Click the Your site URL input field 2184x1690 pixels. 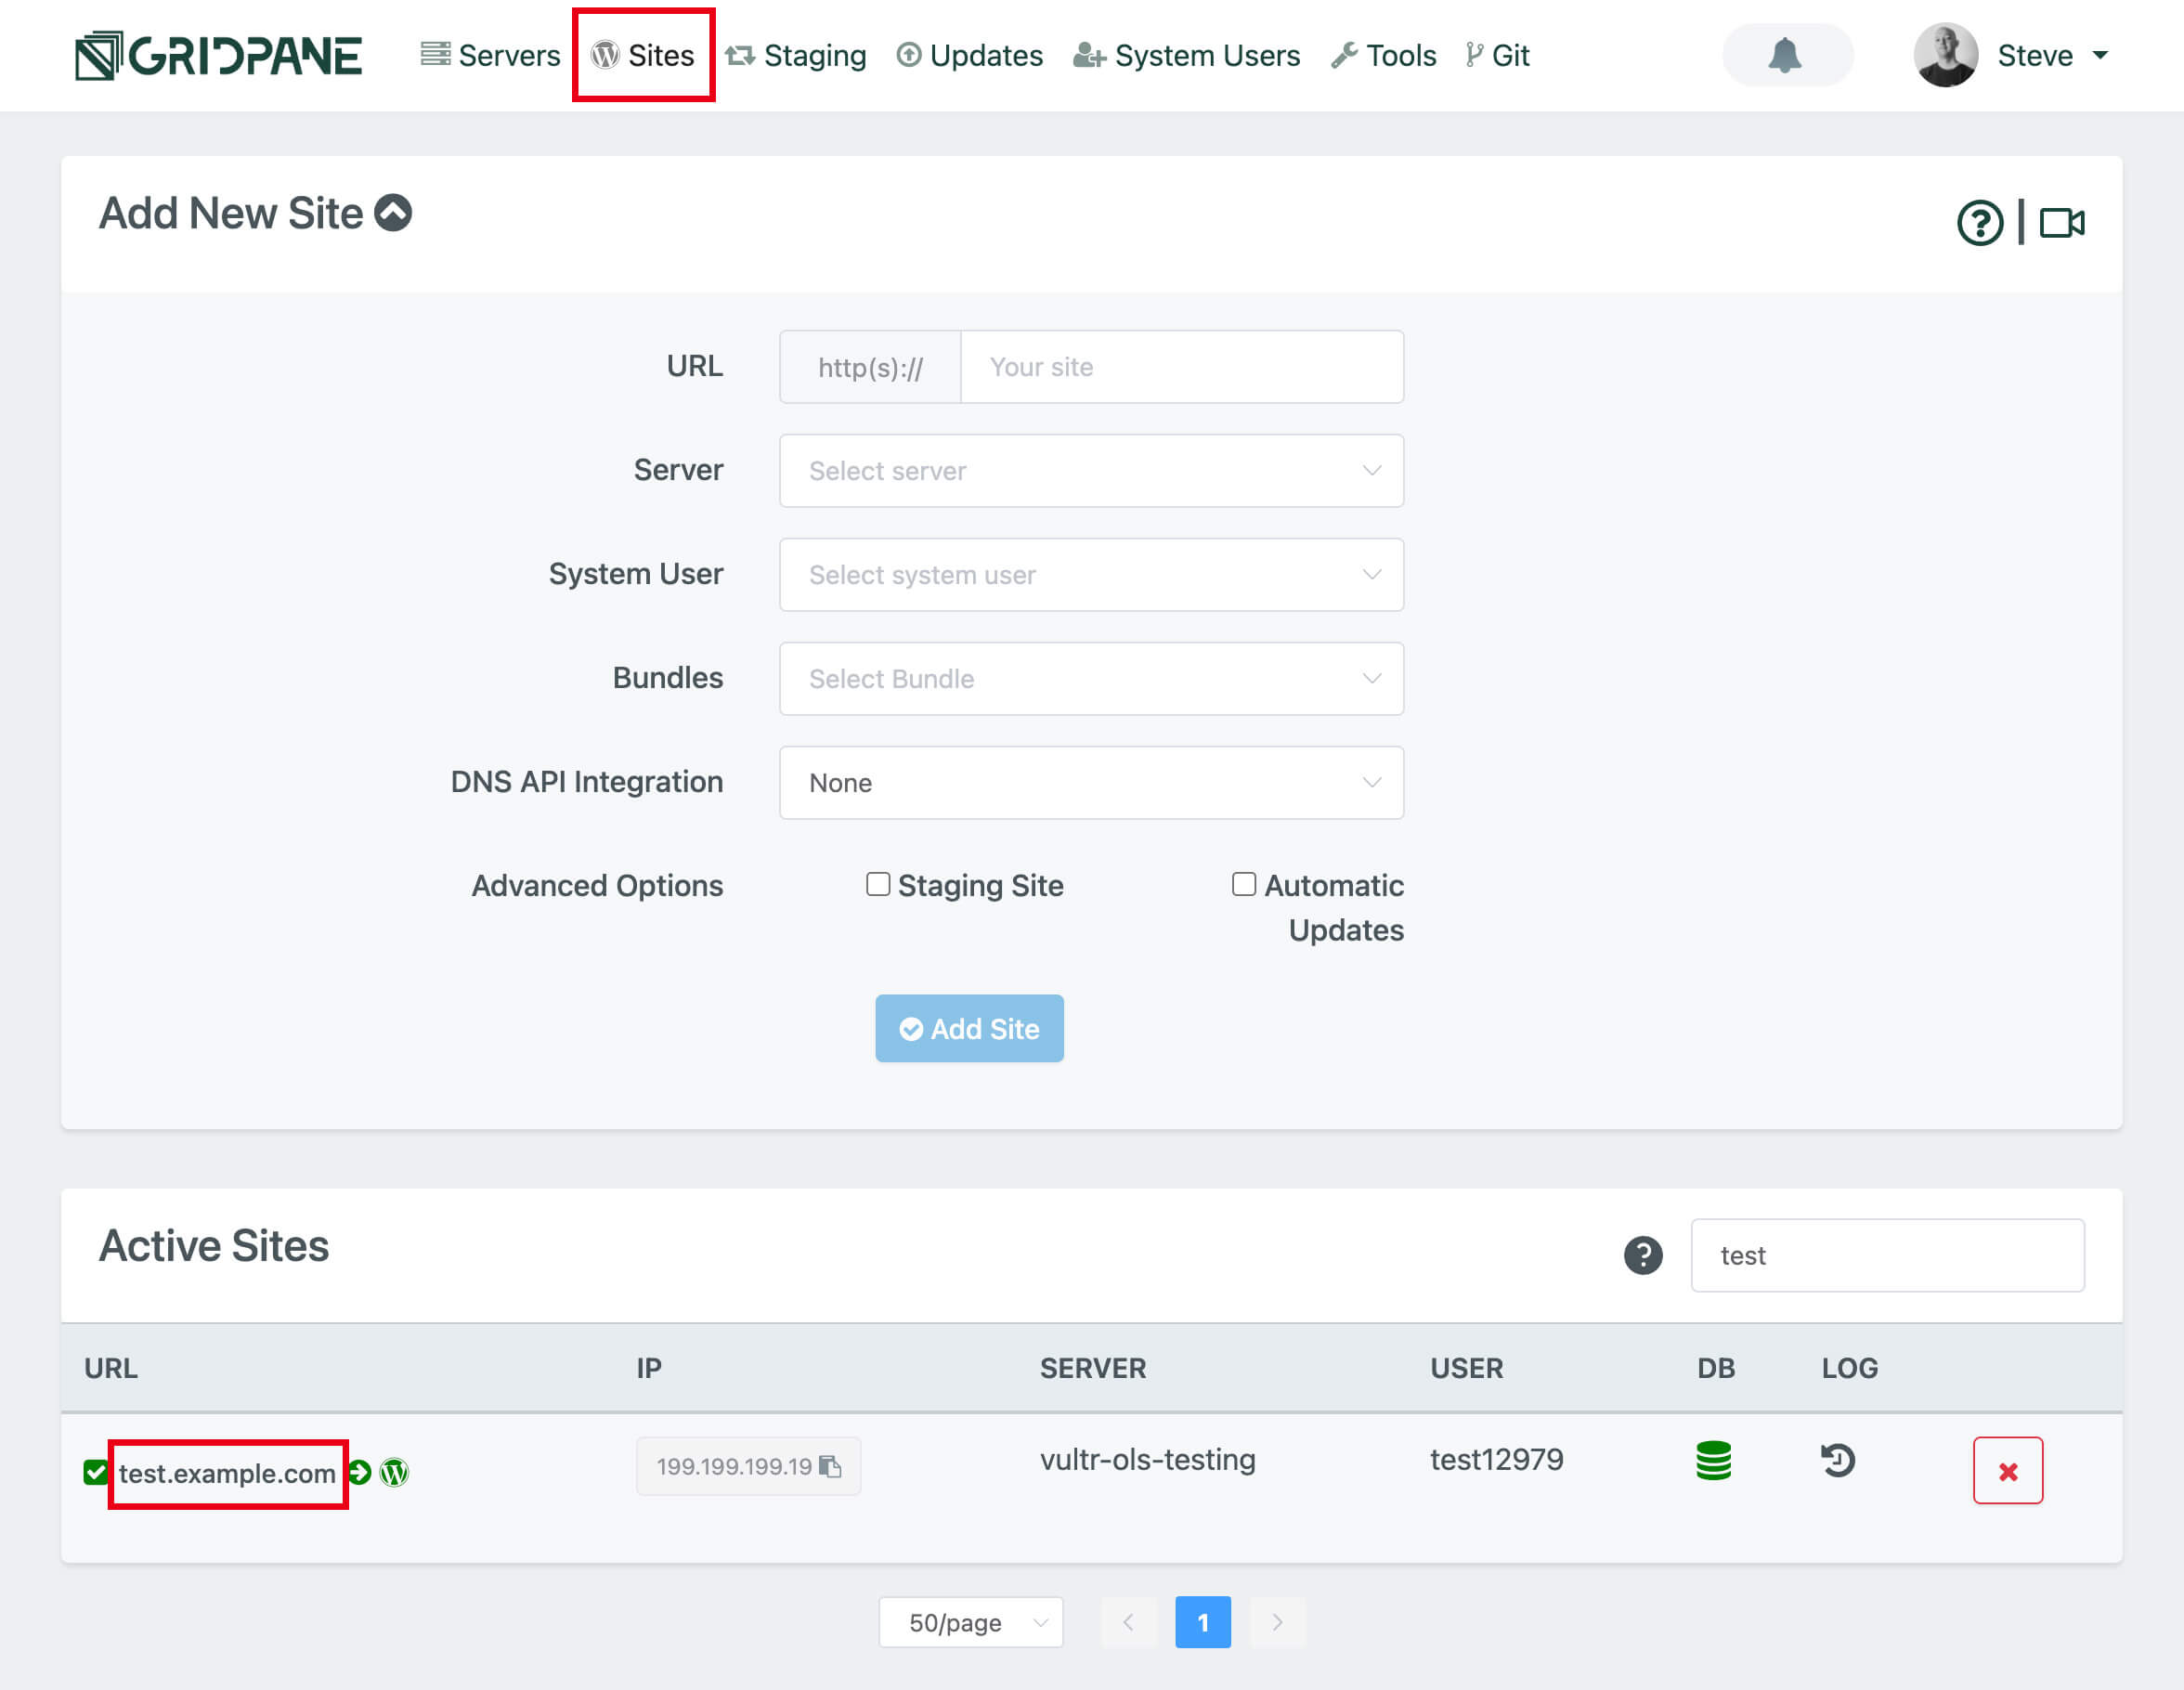[x=1180, y=367]
